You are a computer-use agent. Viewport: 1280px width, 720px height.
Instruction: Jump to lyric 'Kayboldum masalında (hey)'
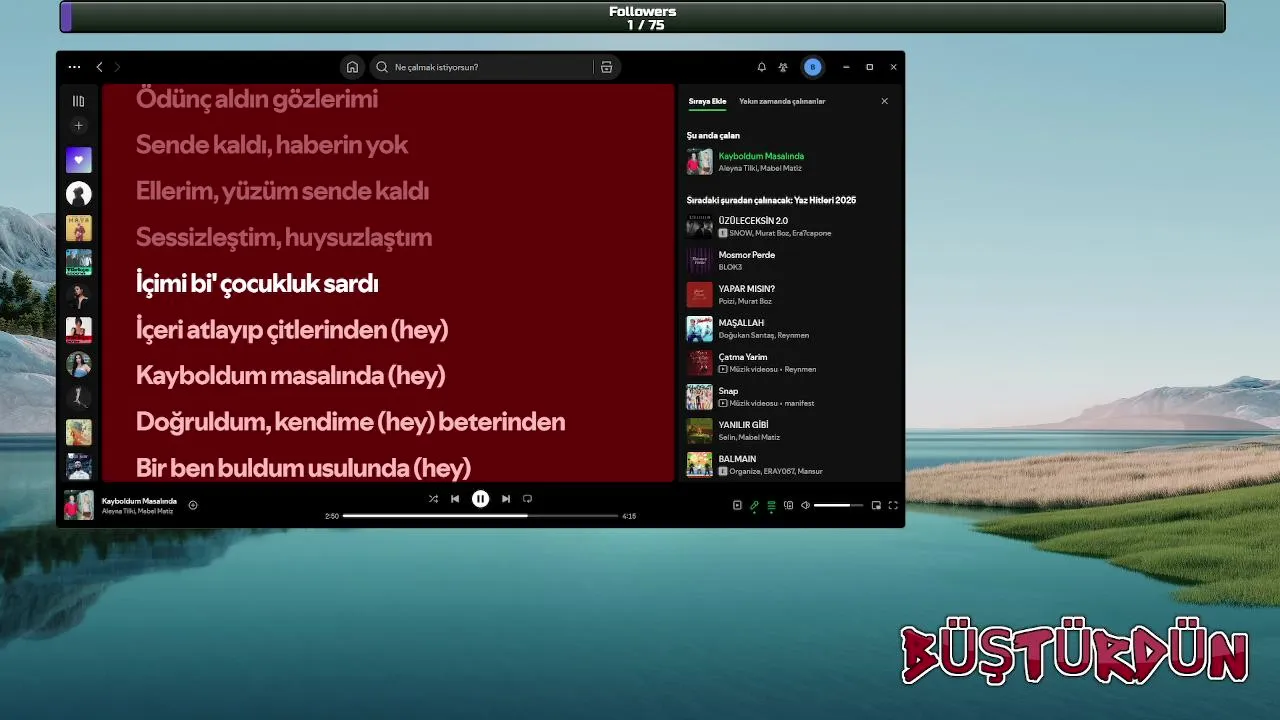(290, 375)
